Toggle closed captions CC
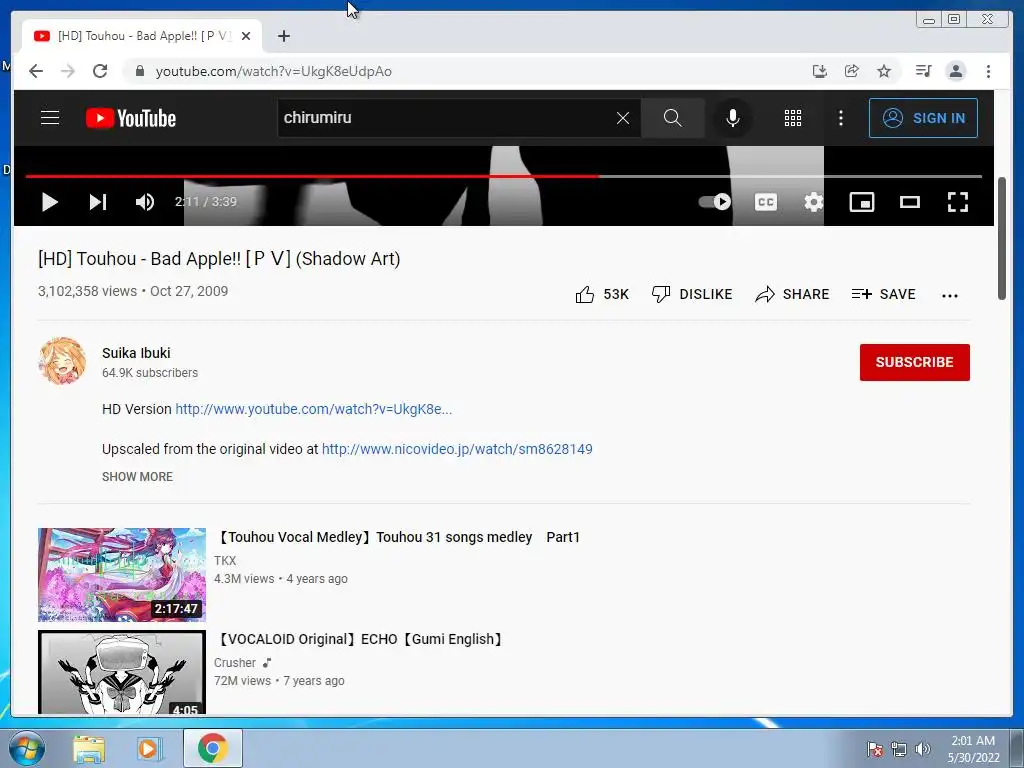 [765, 202]
